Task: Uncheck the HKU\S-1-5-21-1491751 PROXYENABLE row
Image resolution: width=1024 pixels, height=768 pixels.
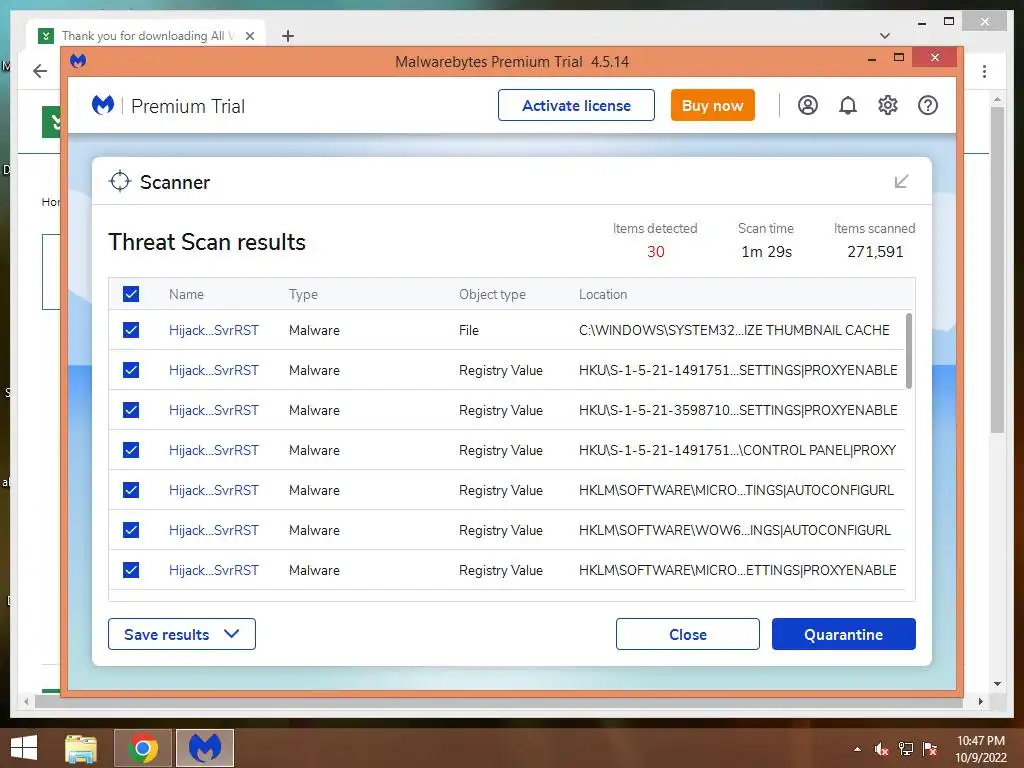Action: (131, 370)
